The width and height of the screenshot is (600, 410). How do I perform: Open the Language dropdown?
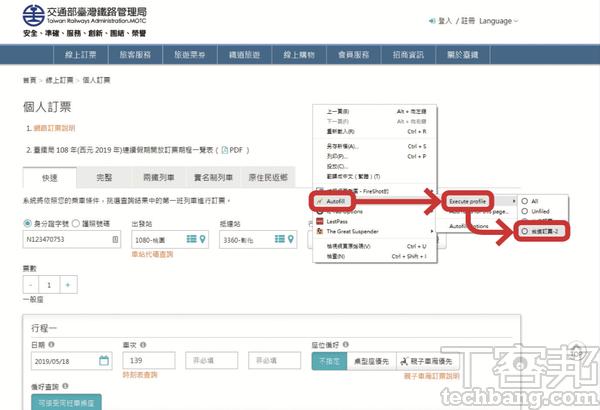[498, 21]
